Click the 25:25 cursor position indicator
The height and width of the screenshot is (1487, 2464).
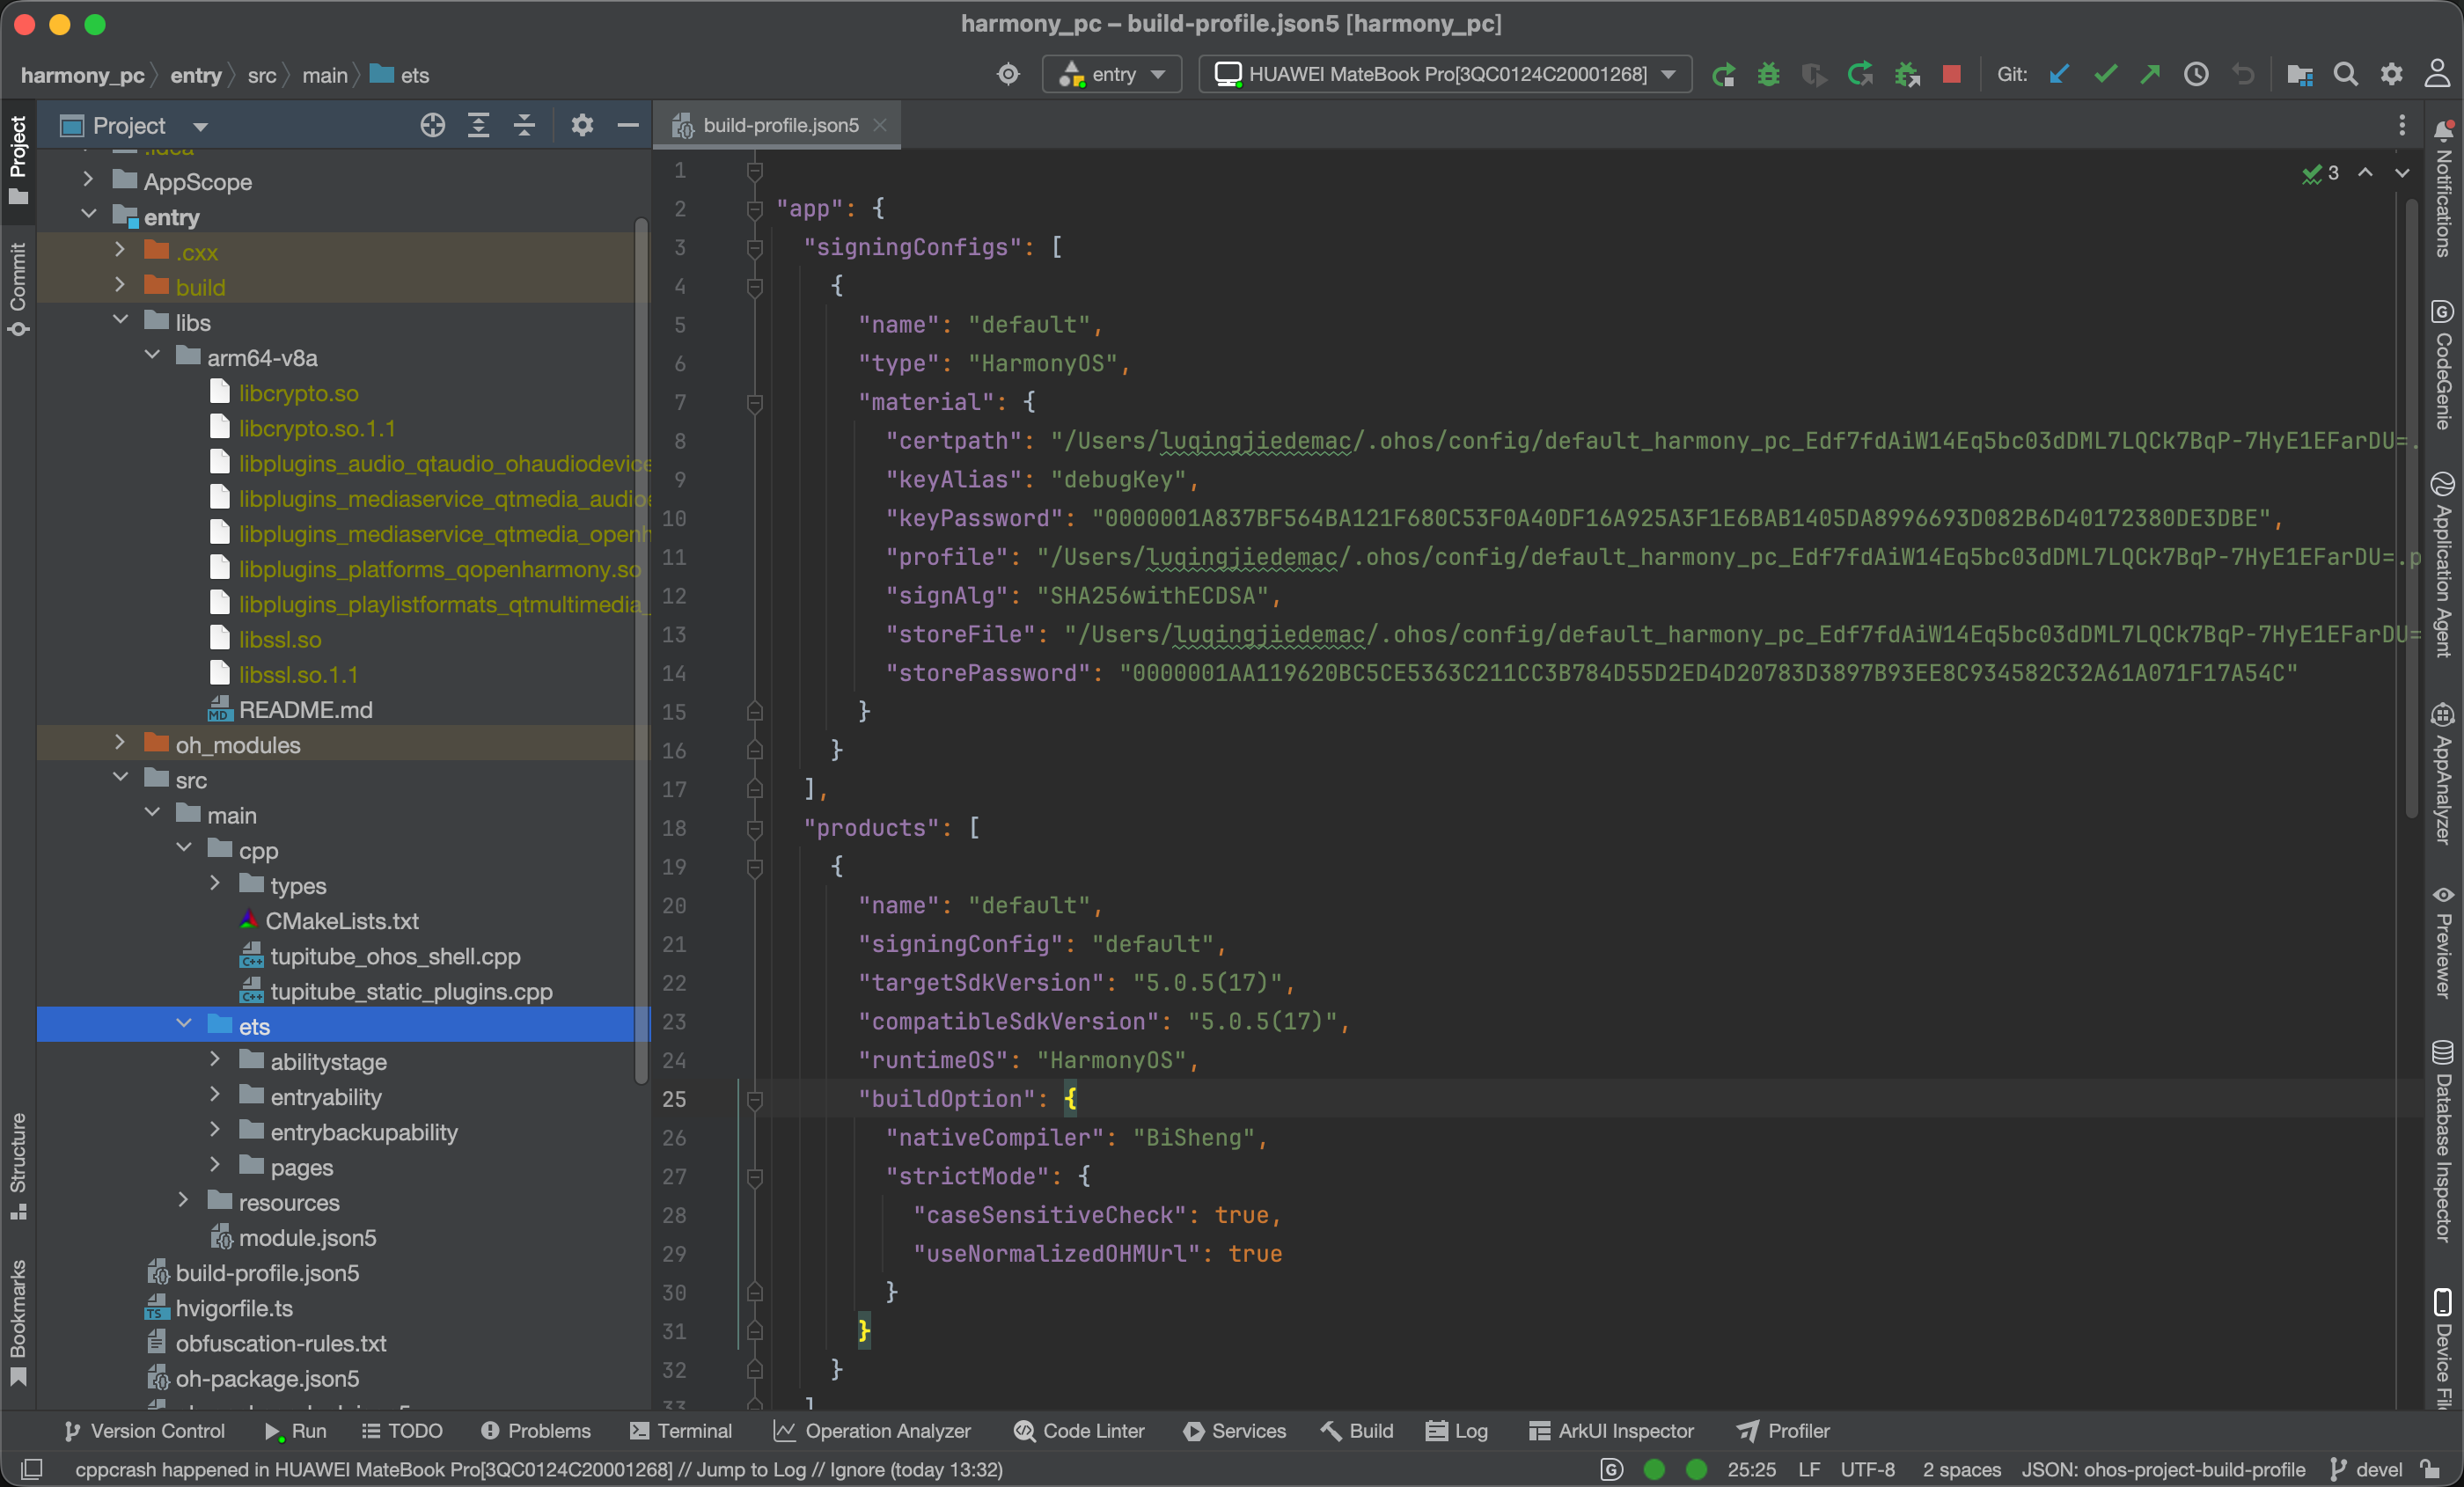coord(1751,1469)
